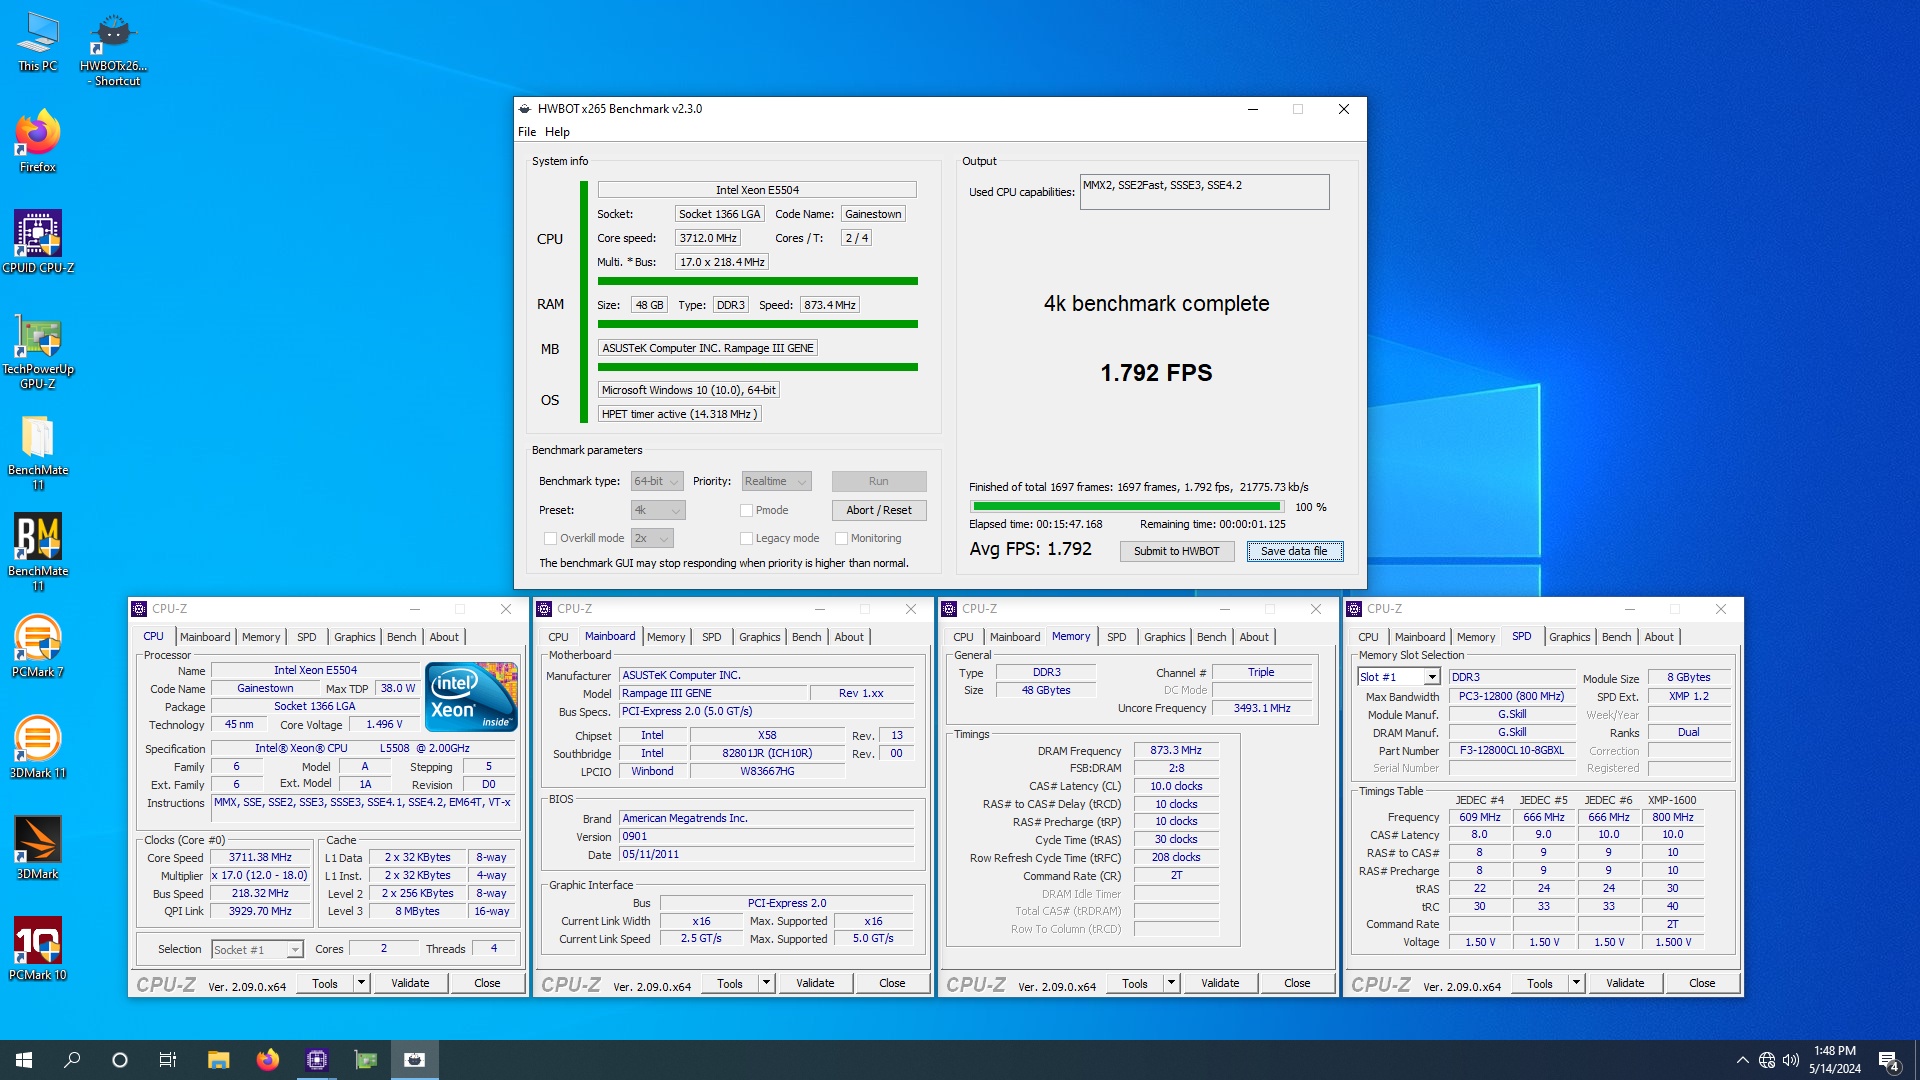Expand Tools arrow in CPU tab CPU-Z window
The image size is (1920, 1080).
[361, 983]
